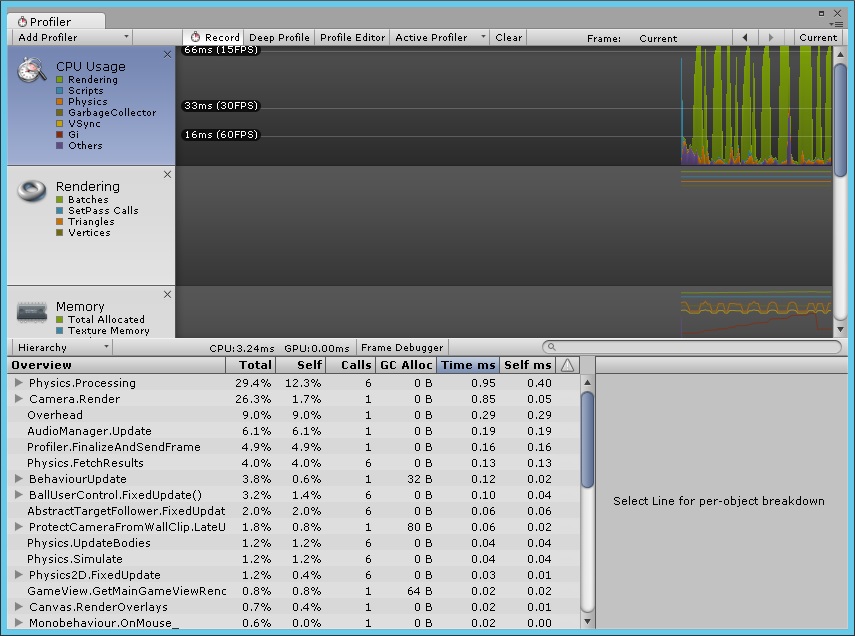This screenshot has width=855, height=636.
Task: Expand the BehaviourUpdate row
Action: click(19, 479)
